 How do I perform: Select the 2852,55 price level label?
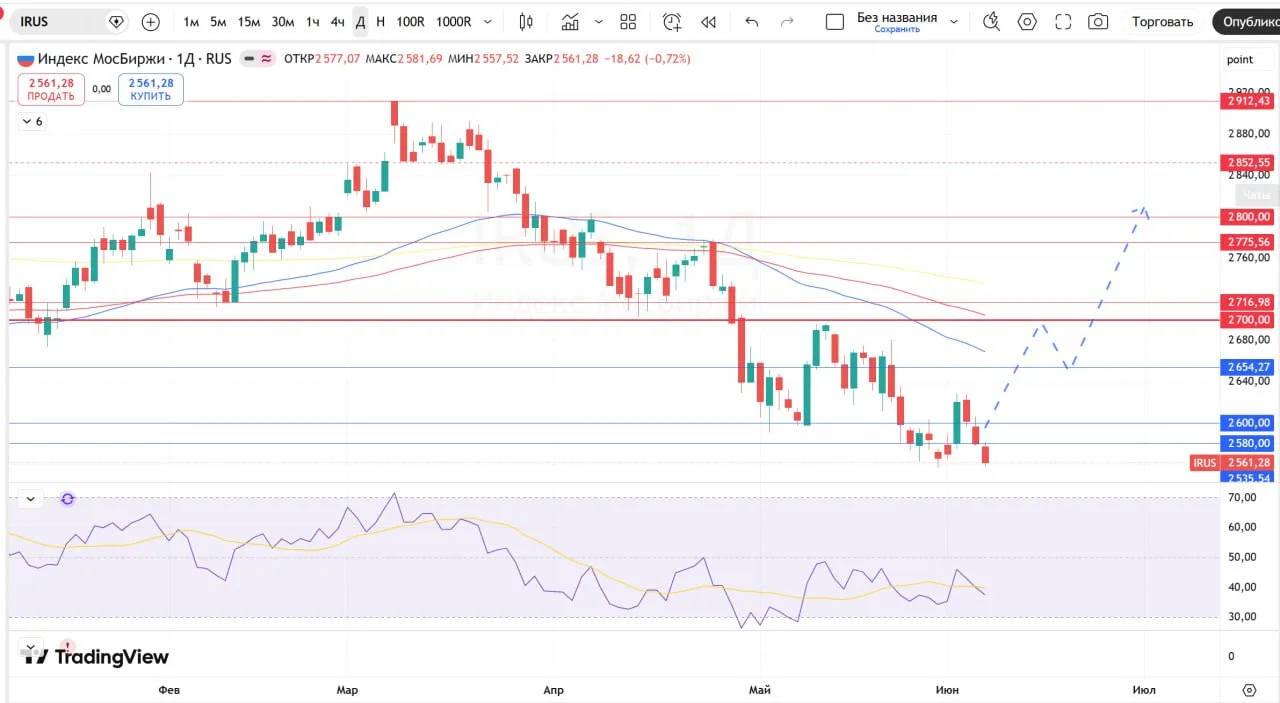[1248, 162]
